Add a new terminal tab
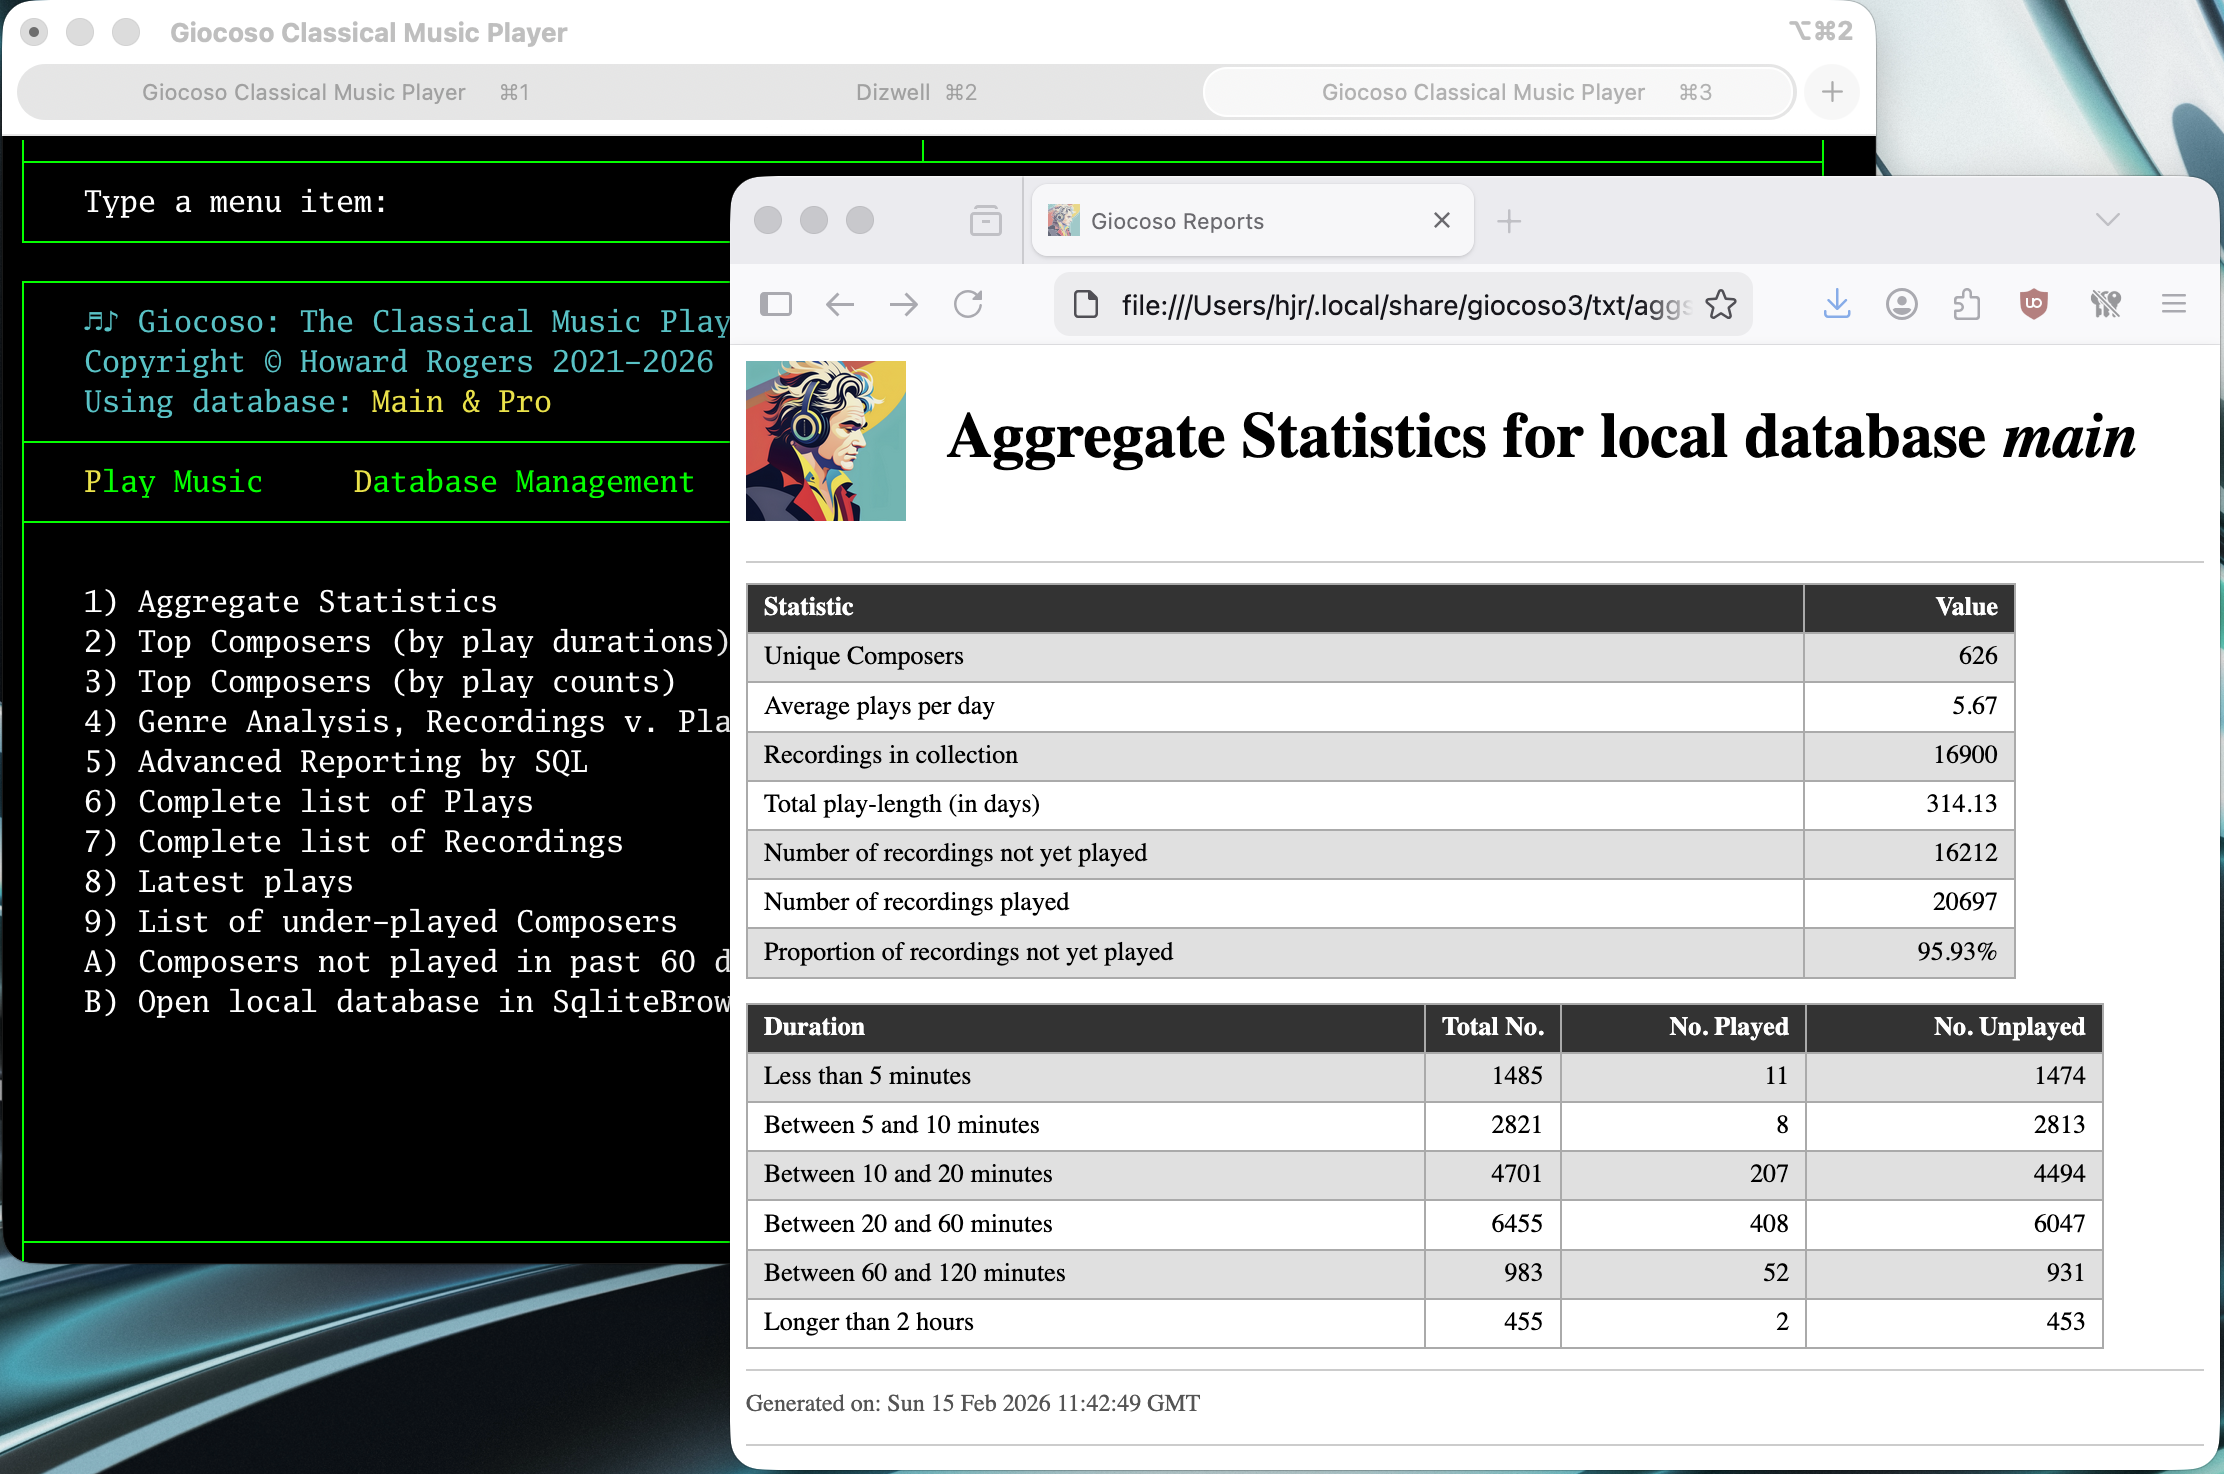The image size is (2224, 1474). tap(1832, 92)
